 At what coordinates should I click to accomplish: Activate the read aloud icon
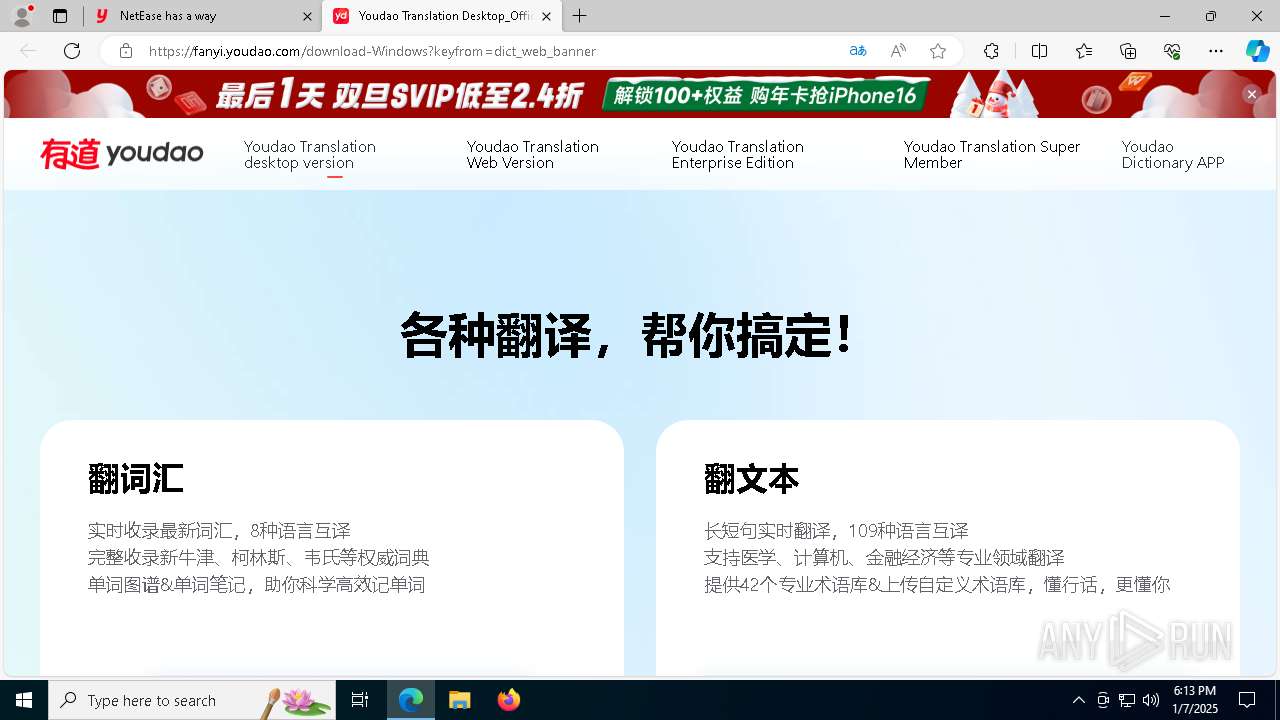(898, 51)
